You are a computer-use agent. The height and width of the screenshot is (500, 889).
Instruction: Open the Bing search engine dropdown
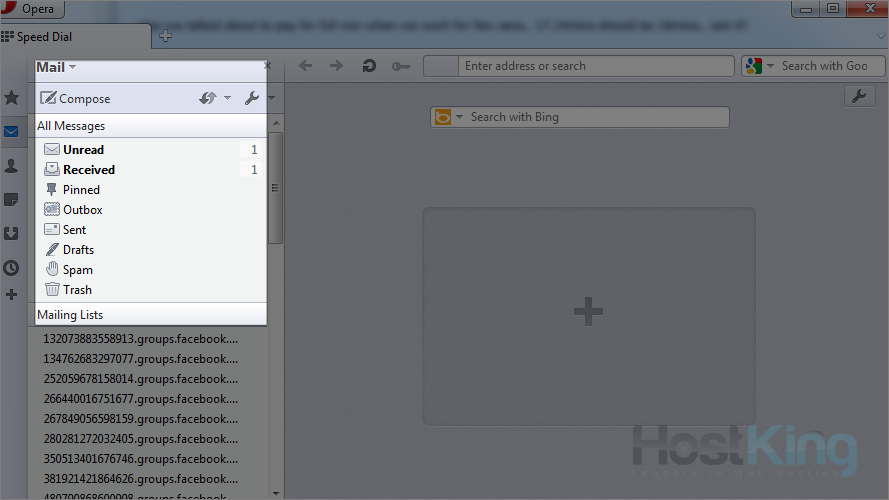(459, 117)
